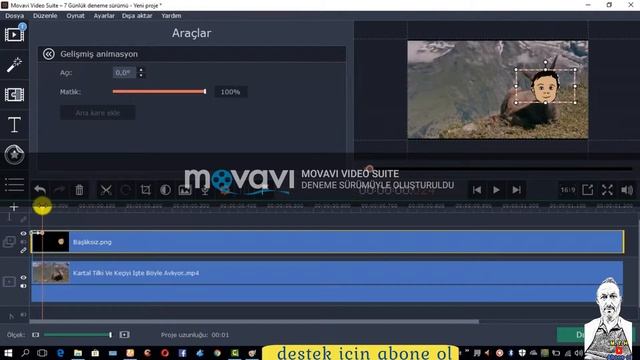This screenshot has width=640, height=360.
Task: Open the titles T tab
Action: click(x=14, y=124)
